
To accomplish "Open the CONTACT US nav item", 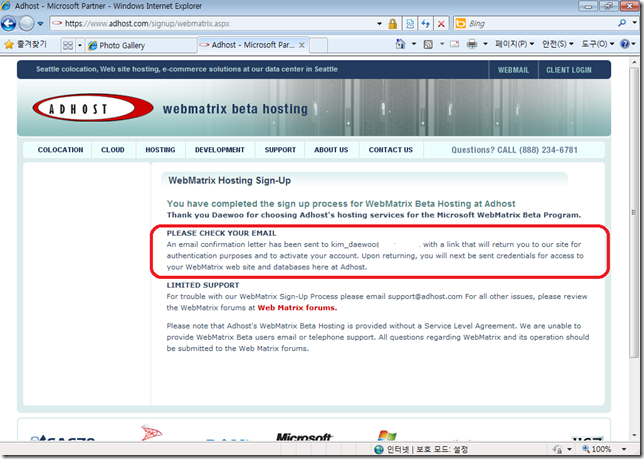I will click(391, 150).
